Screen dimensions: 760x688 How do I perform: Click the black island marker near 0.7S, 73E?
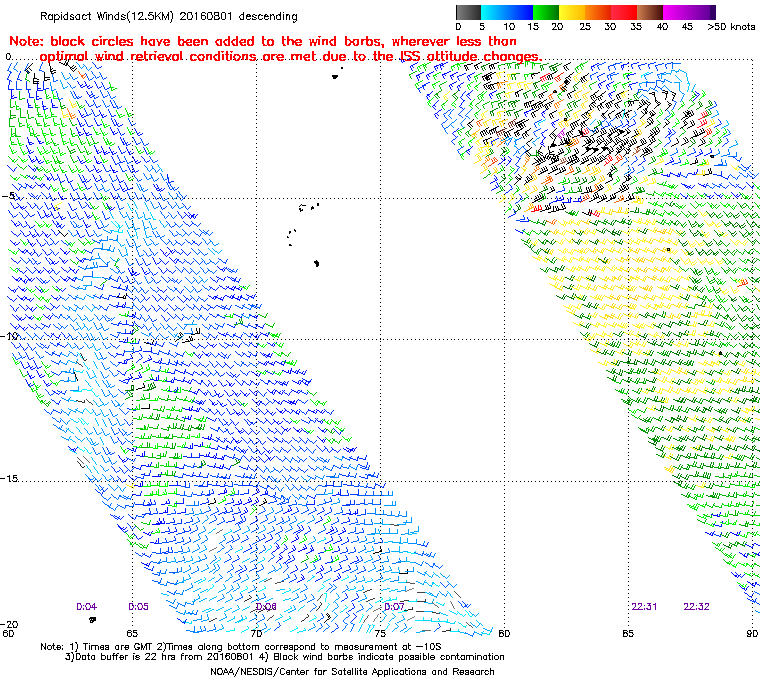pyautogui.click(x=335, y=77)
